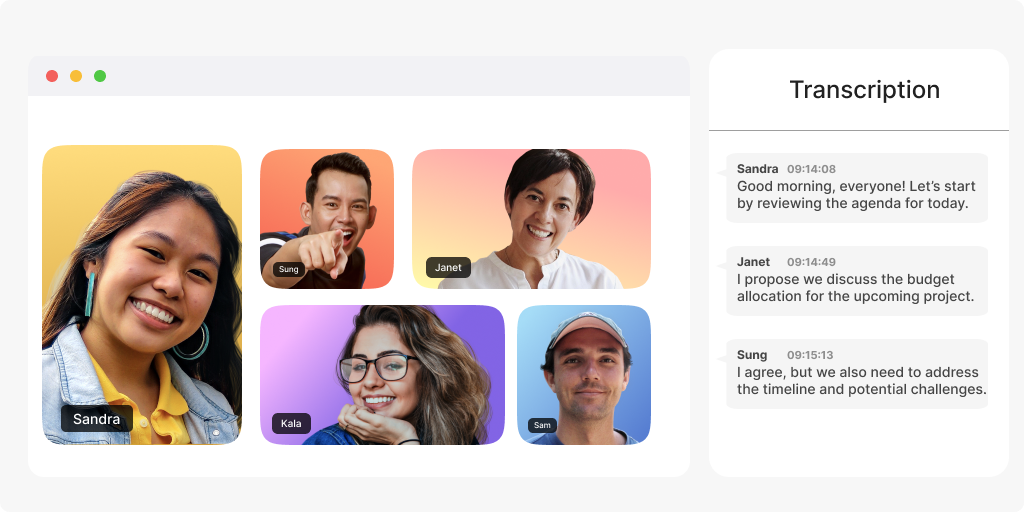Image resolution: width=1024 pixels, height=512 pixels.
Task: Click the Janet name label
Action: (448, 267)
